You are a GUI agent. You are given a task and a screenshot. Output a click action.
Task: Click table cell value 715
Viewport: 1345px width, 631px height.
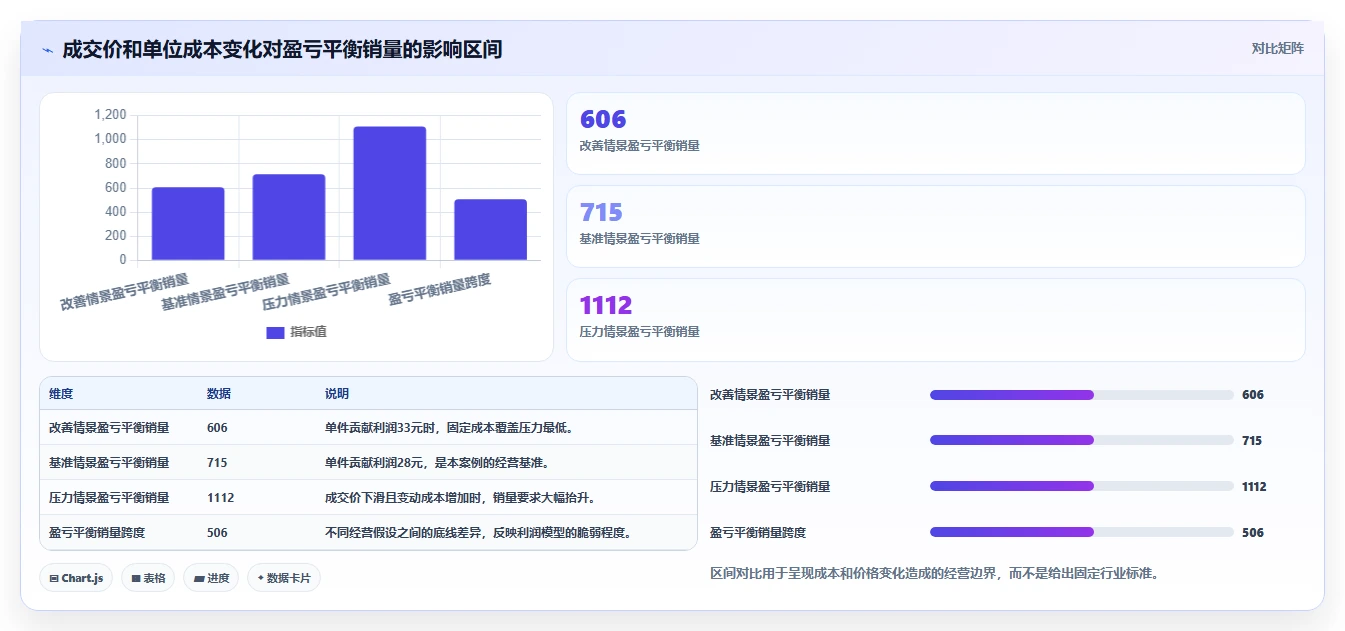(x=217, y=463)
